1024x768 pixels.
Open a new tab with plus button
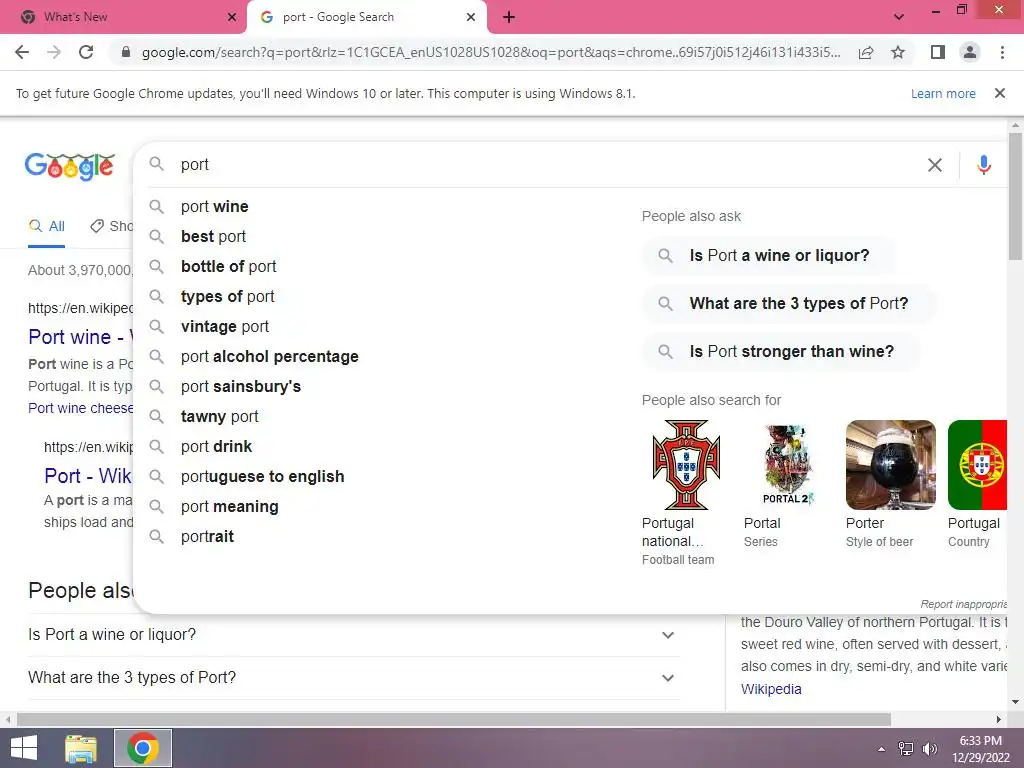(x=509, y=17)
